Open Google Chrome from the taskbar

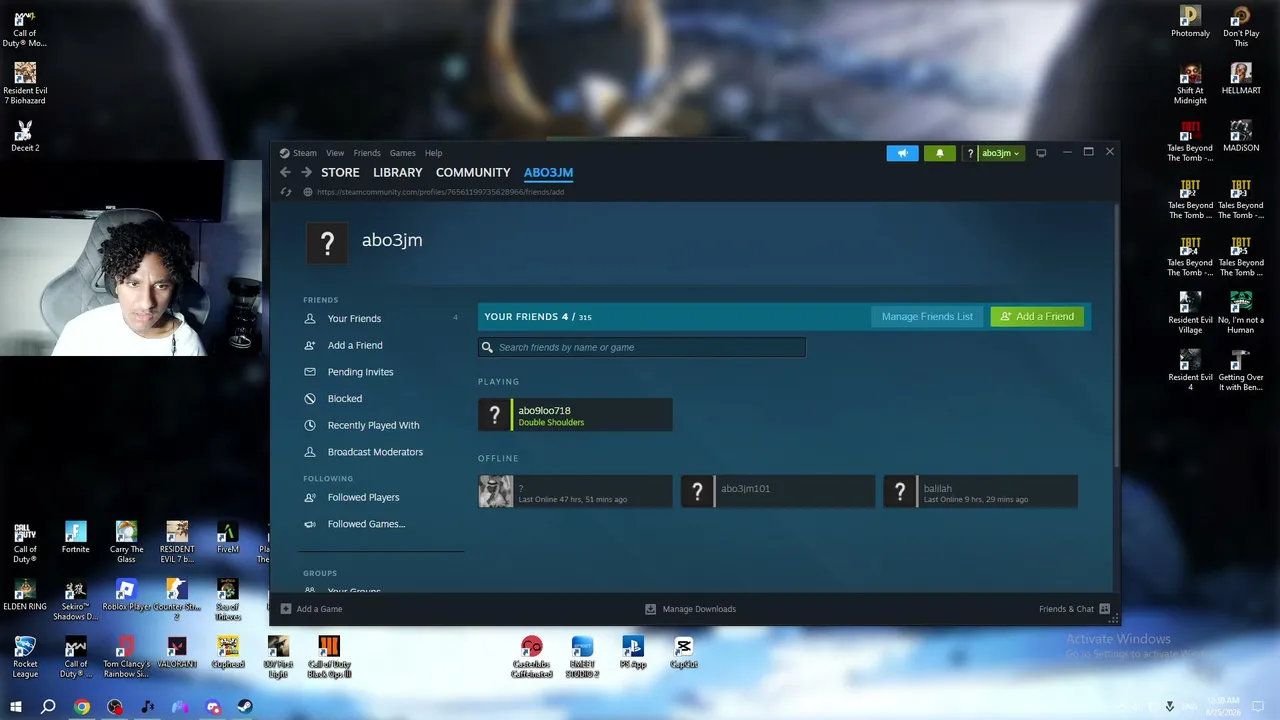82,707
